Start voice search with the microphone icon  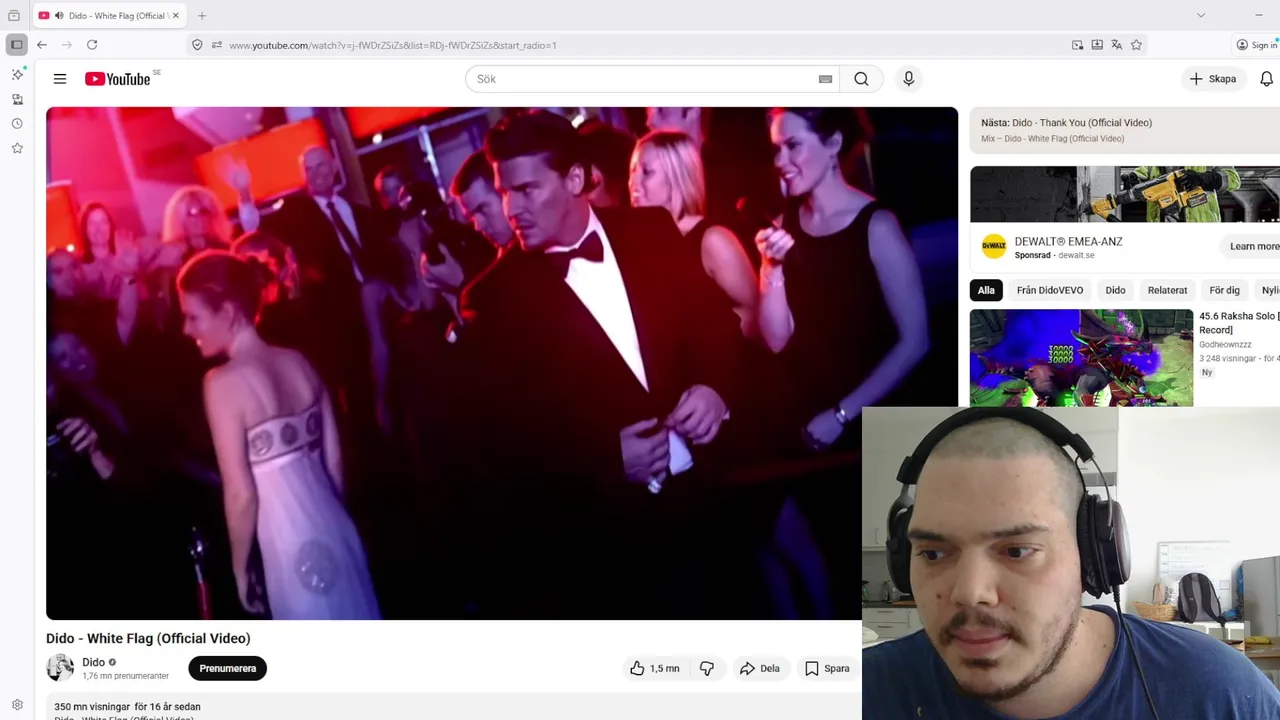click(x=908, y=79)
